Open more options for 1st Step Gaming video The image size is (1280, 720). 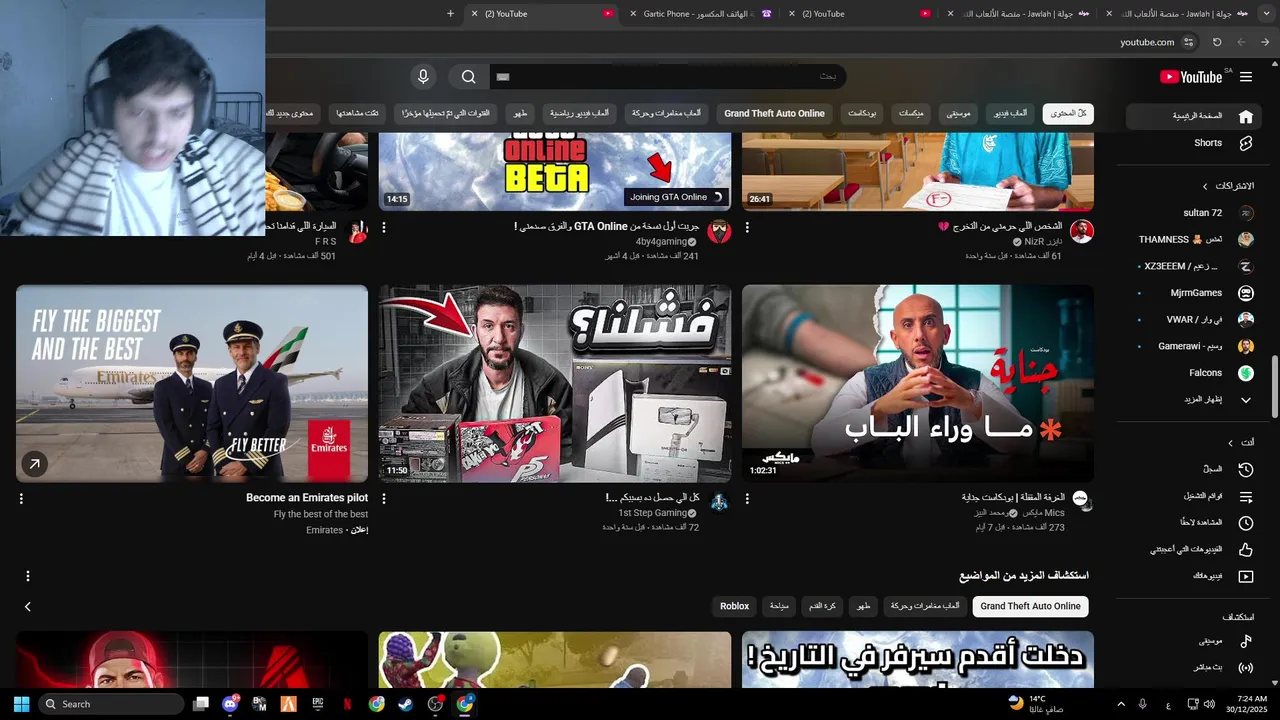[384, 498]
